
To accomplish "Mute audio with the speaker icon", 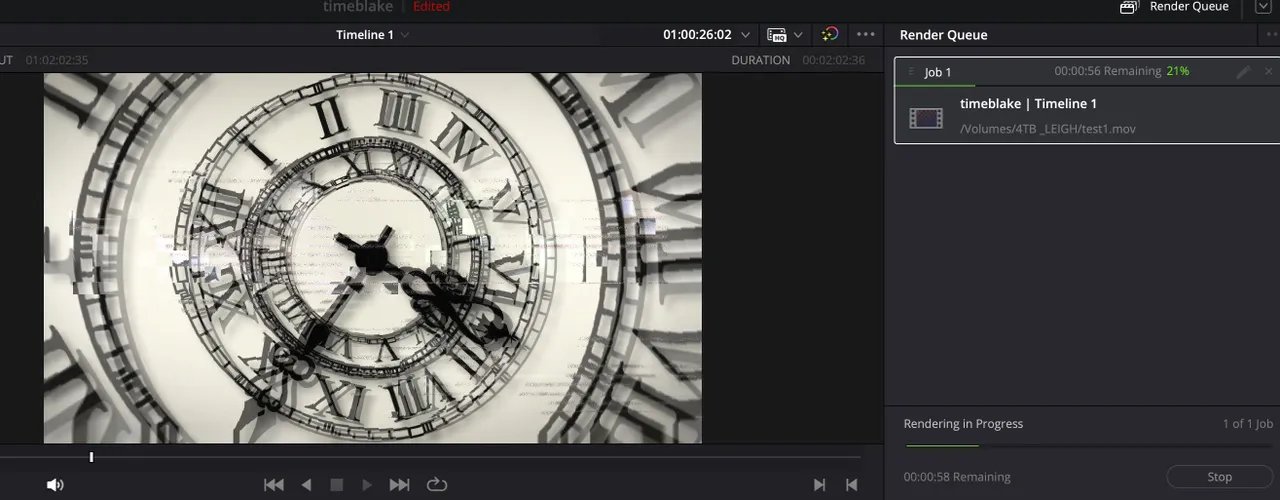I will click(x=55, y=485).
